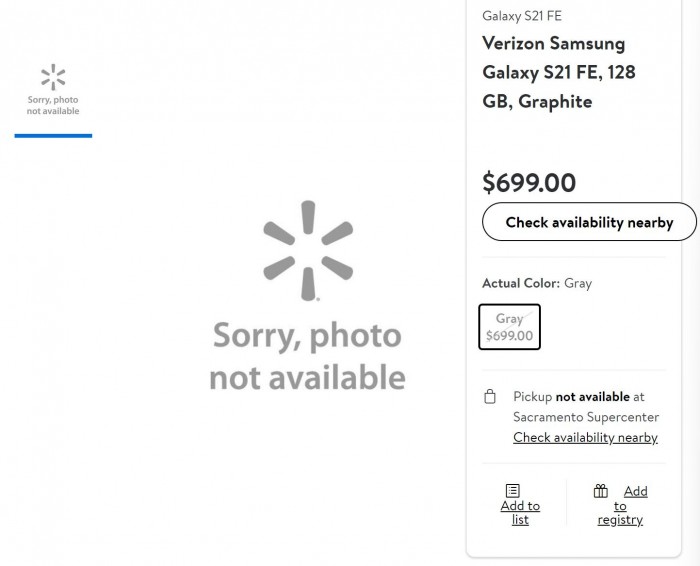
Task: Open the underlined Check availability nearby link
Action: click(x=585, y=437)
